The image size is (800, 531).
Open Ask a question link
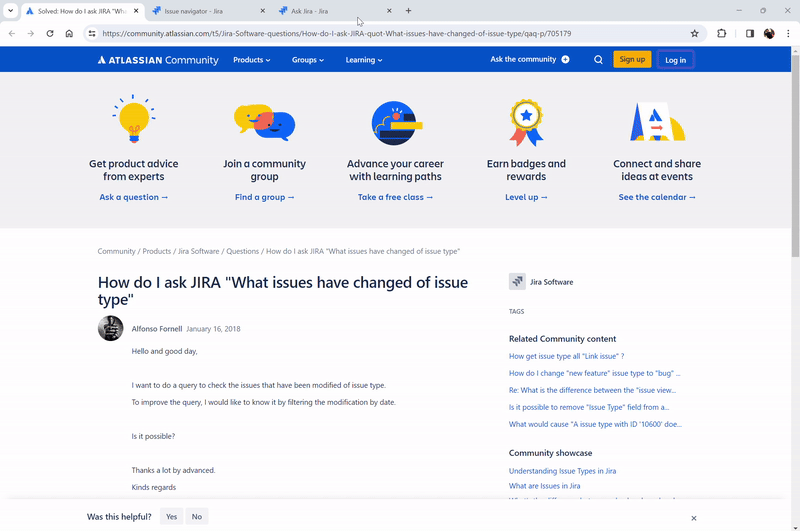(134, 197)
